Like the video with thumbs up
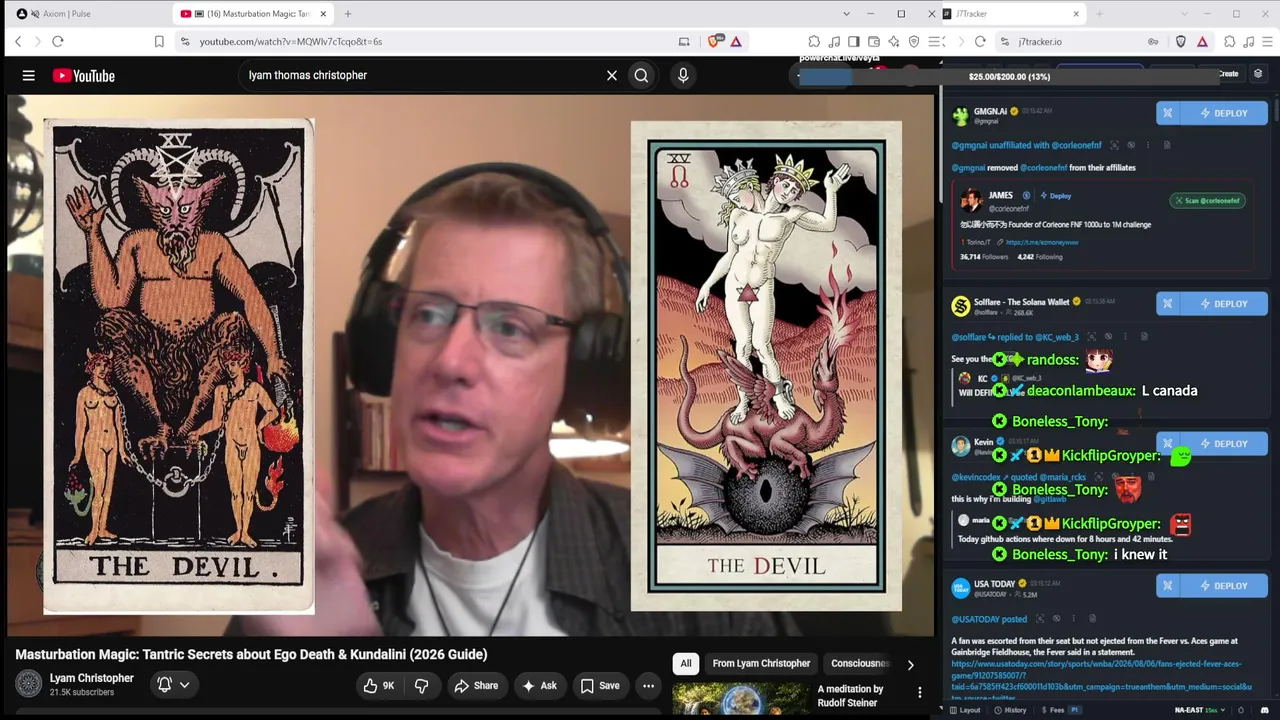 378,686
